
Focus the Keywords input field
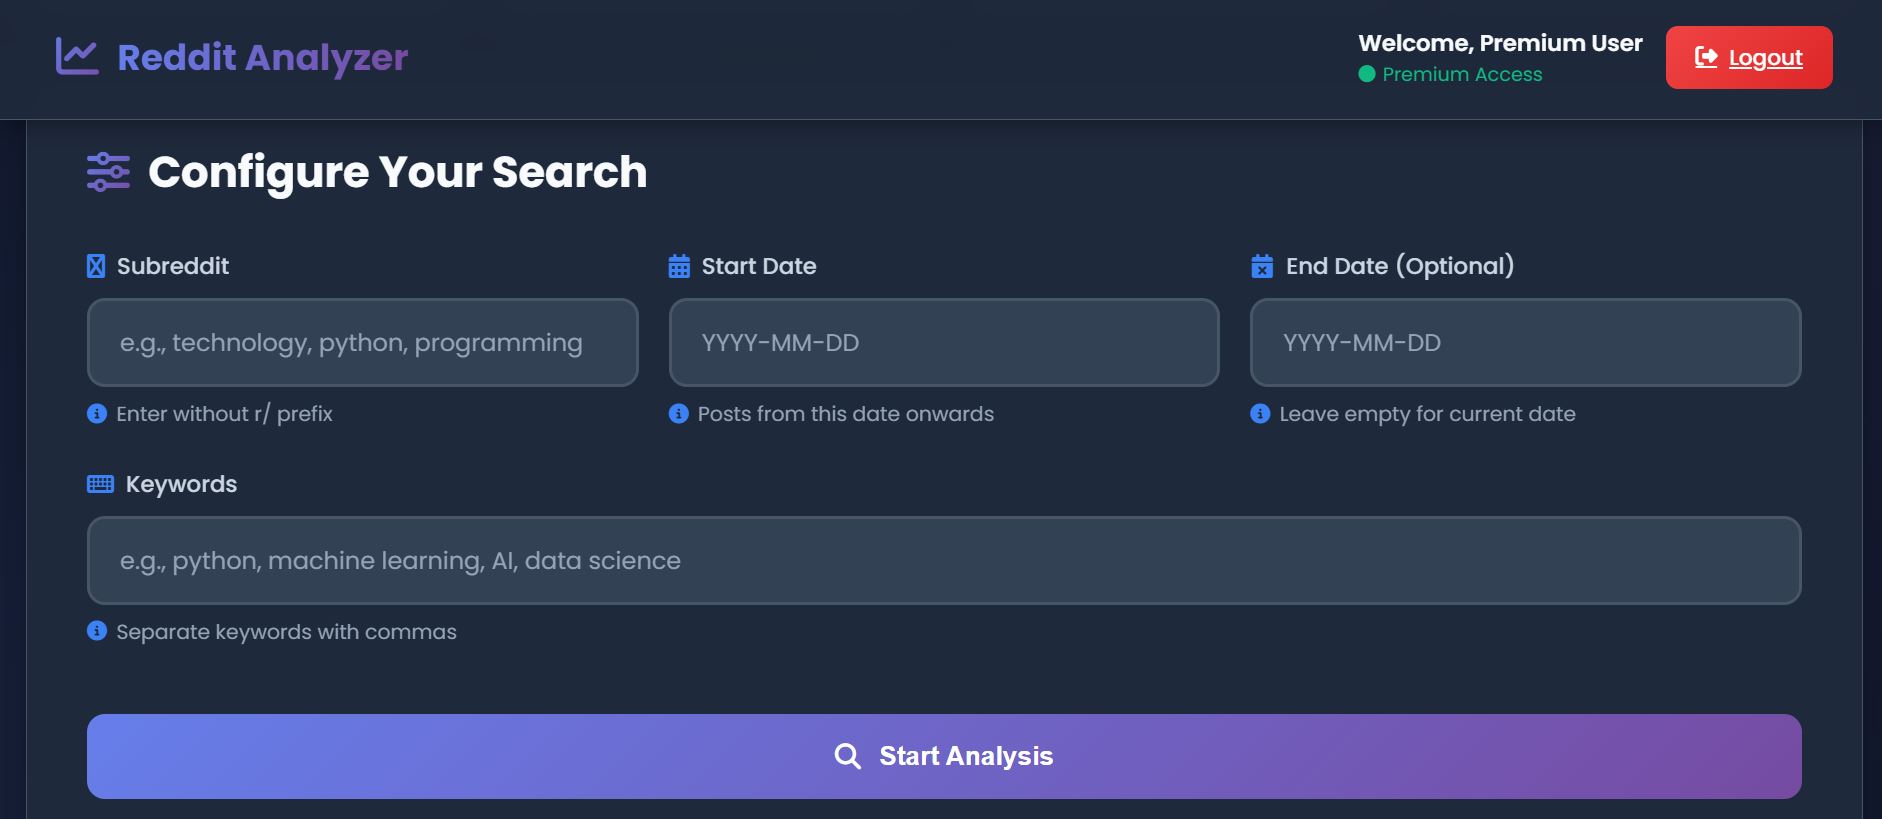point(943,560)
